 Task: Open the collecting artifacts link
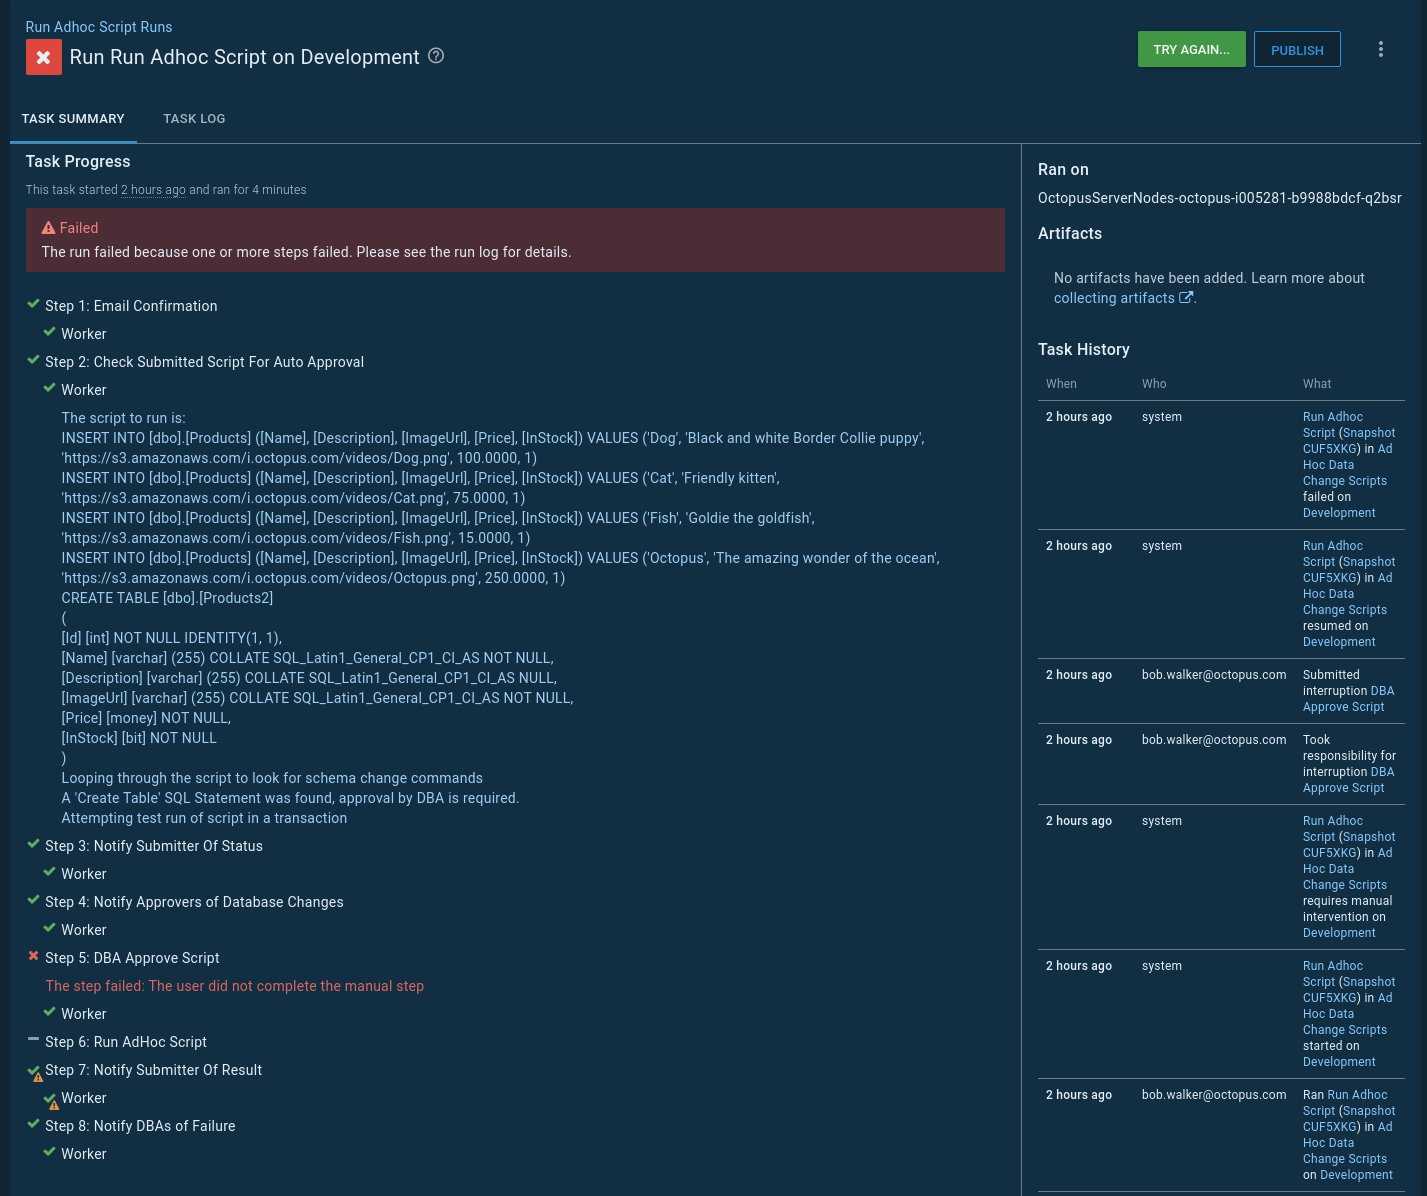(x=1114, y=298)
